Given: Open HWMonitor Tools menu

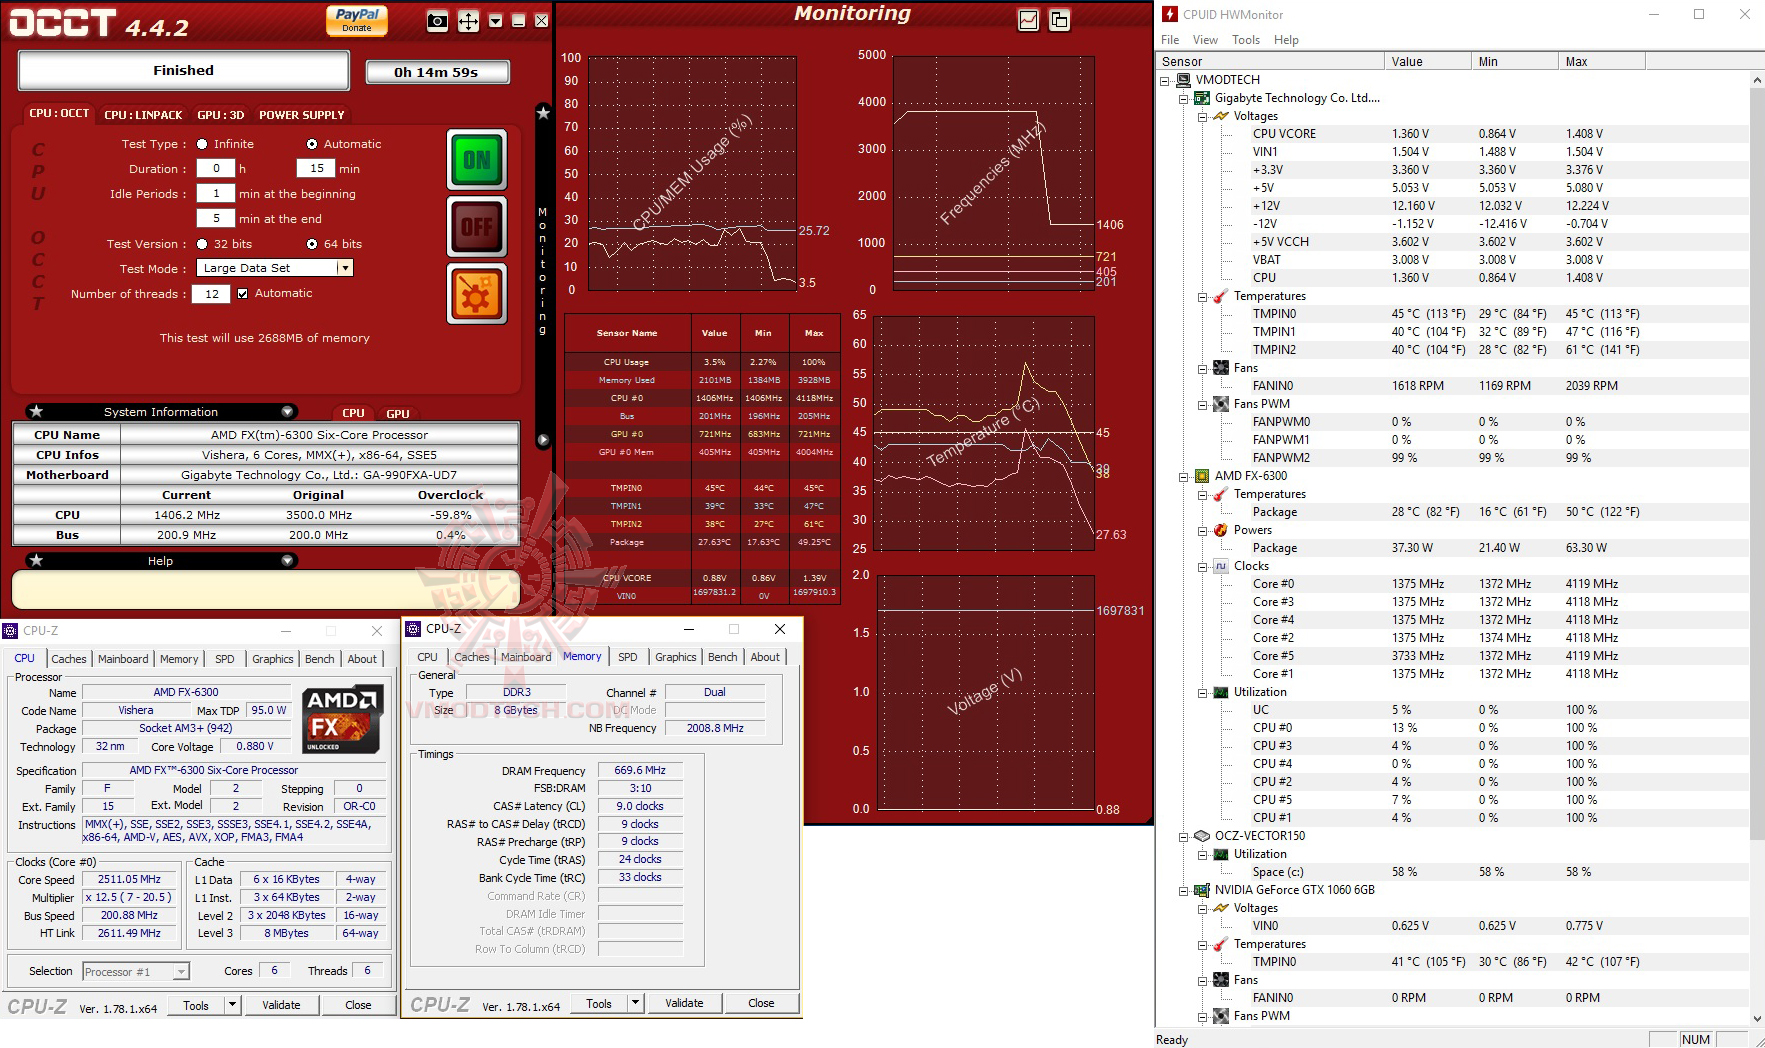Looking at the screenshot, I should [x=1246, y=40].
